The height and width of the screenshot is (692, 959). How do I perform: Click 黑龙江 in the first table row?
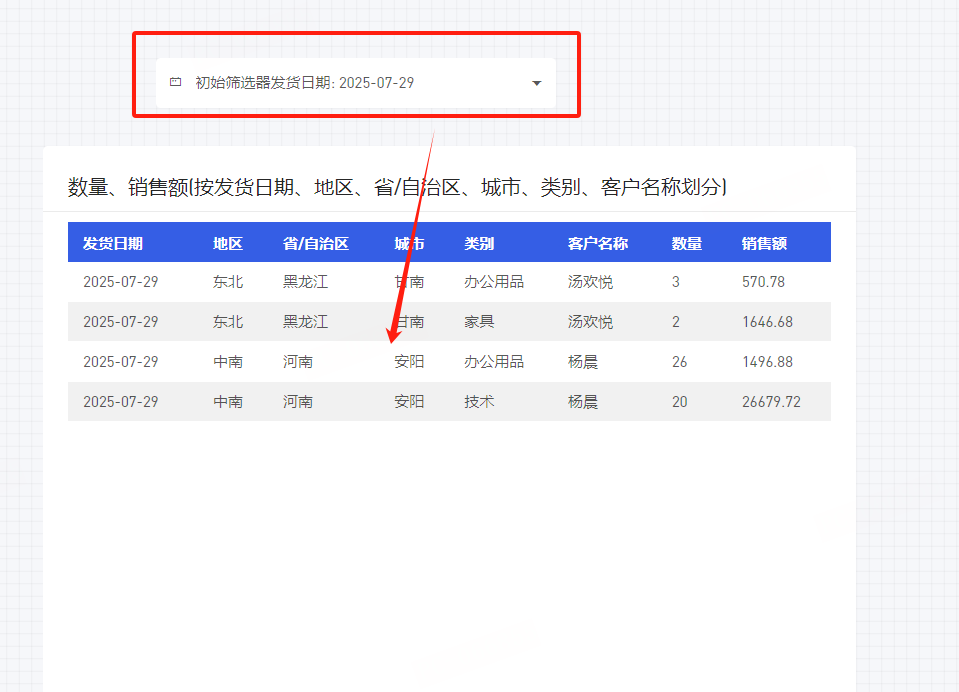[x=305, y=282]
